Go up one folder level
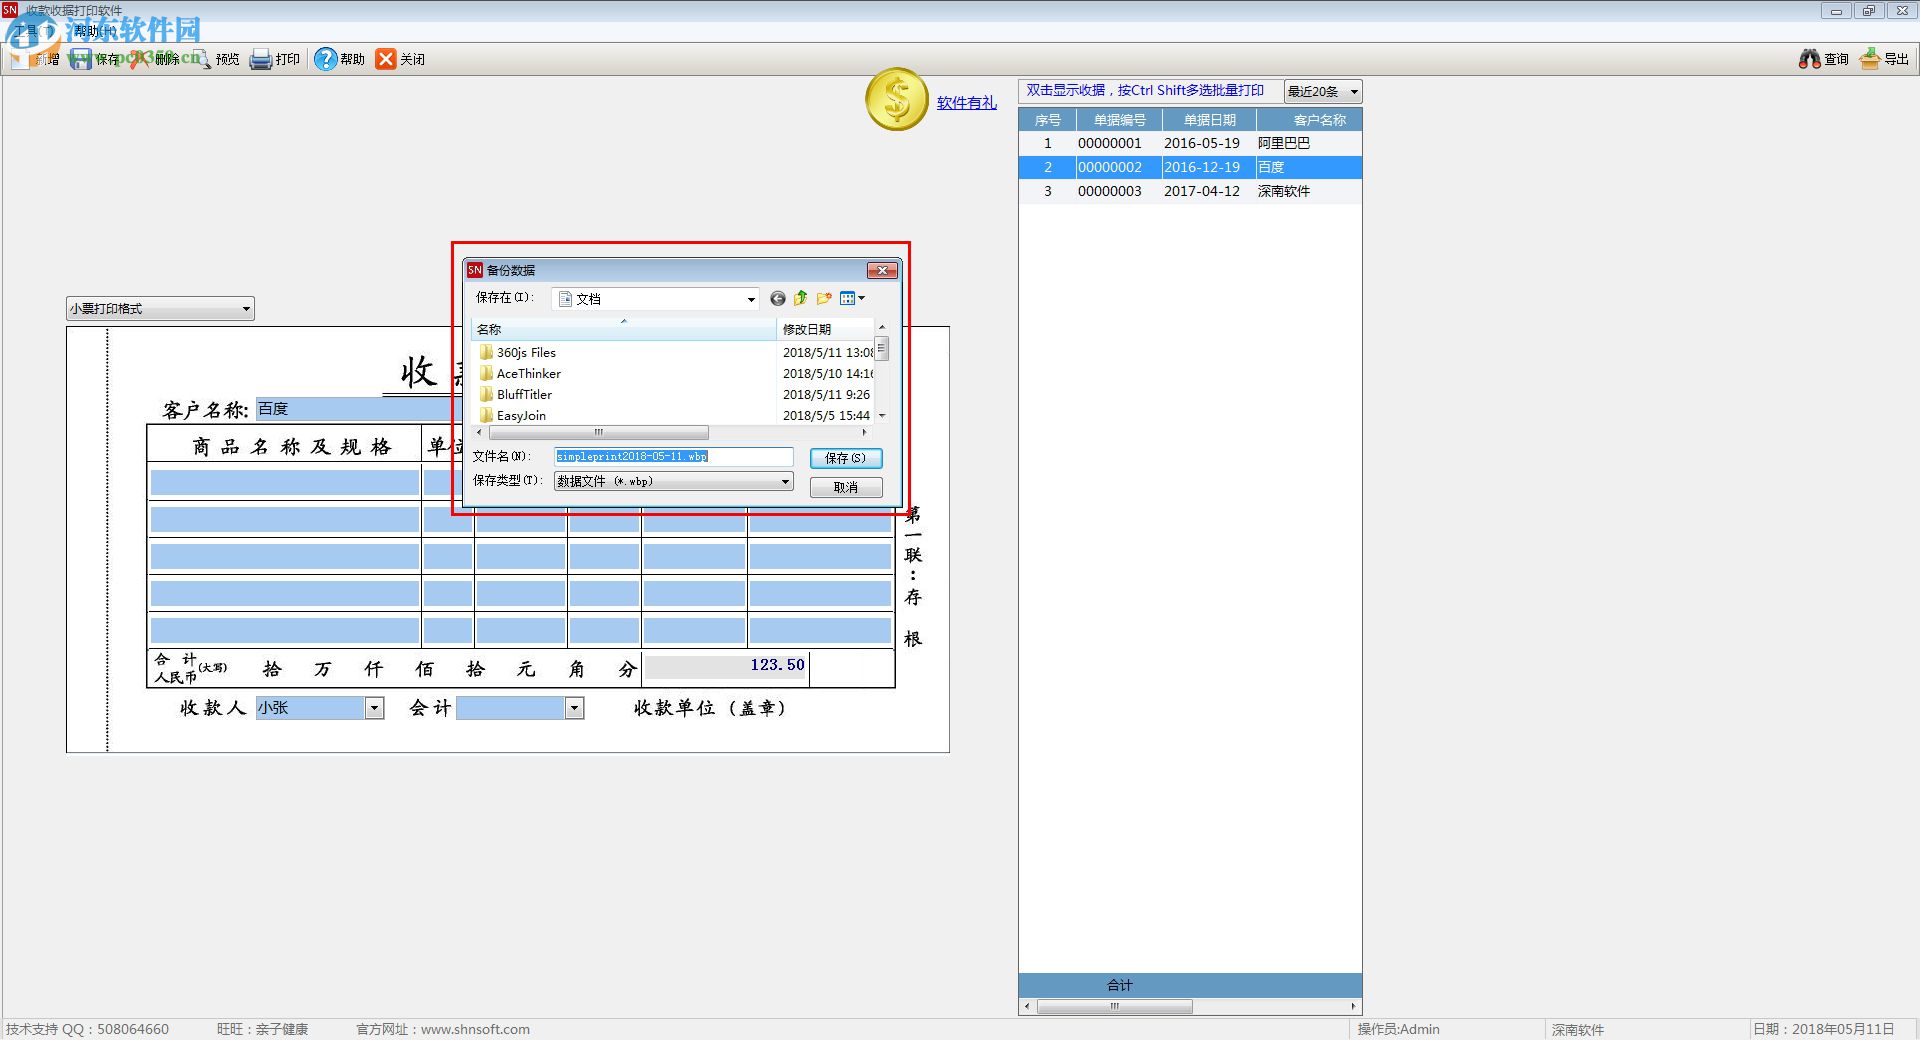 pos(800,299)
